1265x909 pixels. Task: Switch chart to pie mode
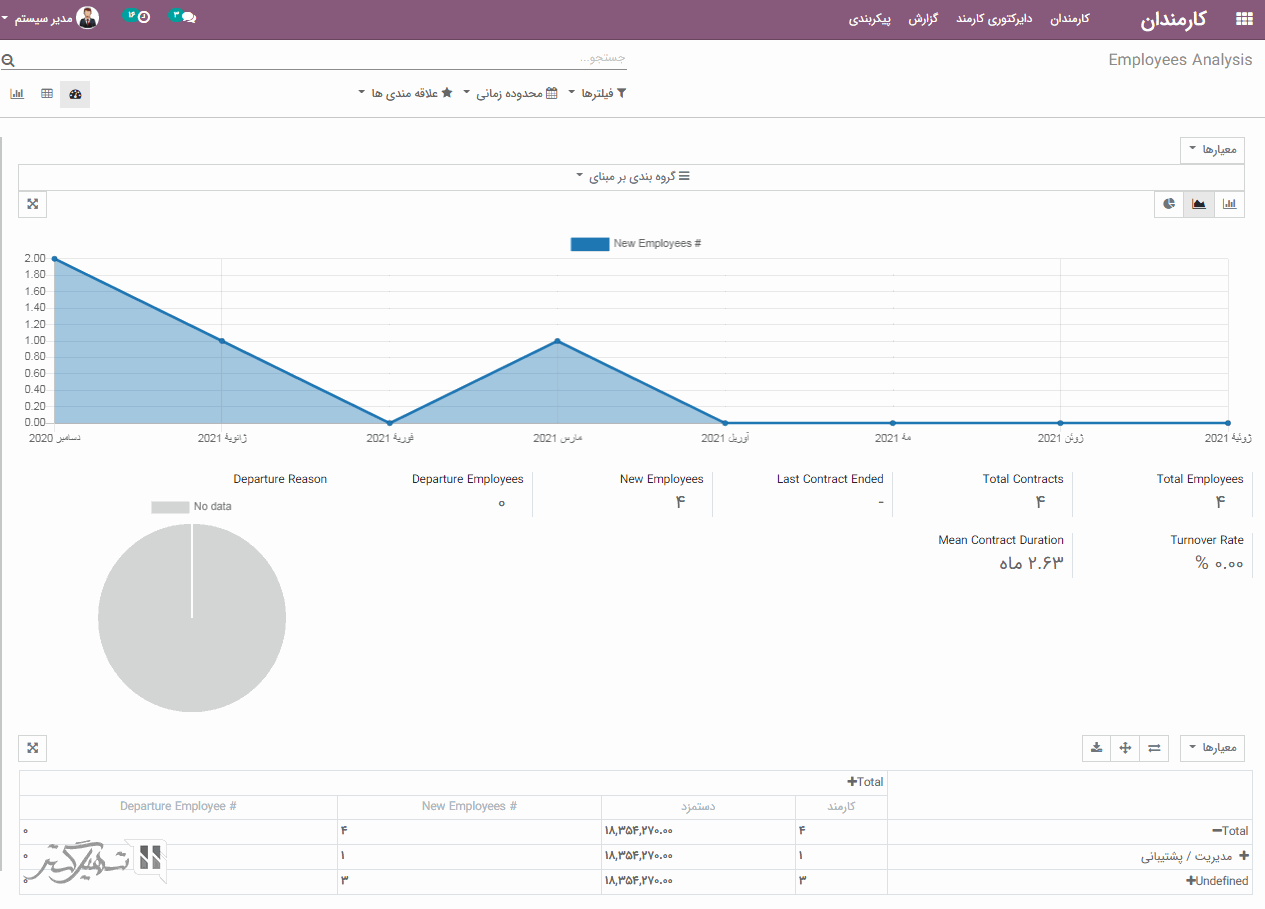(x=1169, y=204)
